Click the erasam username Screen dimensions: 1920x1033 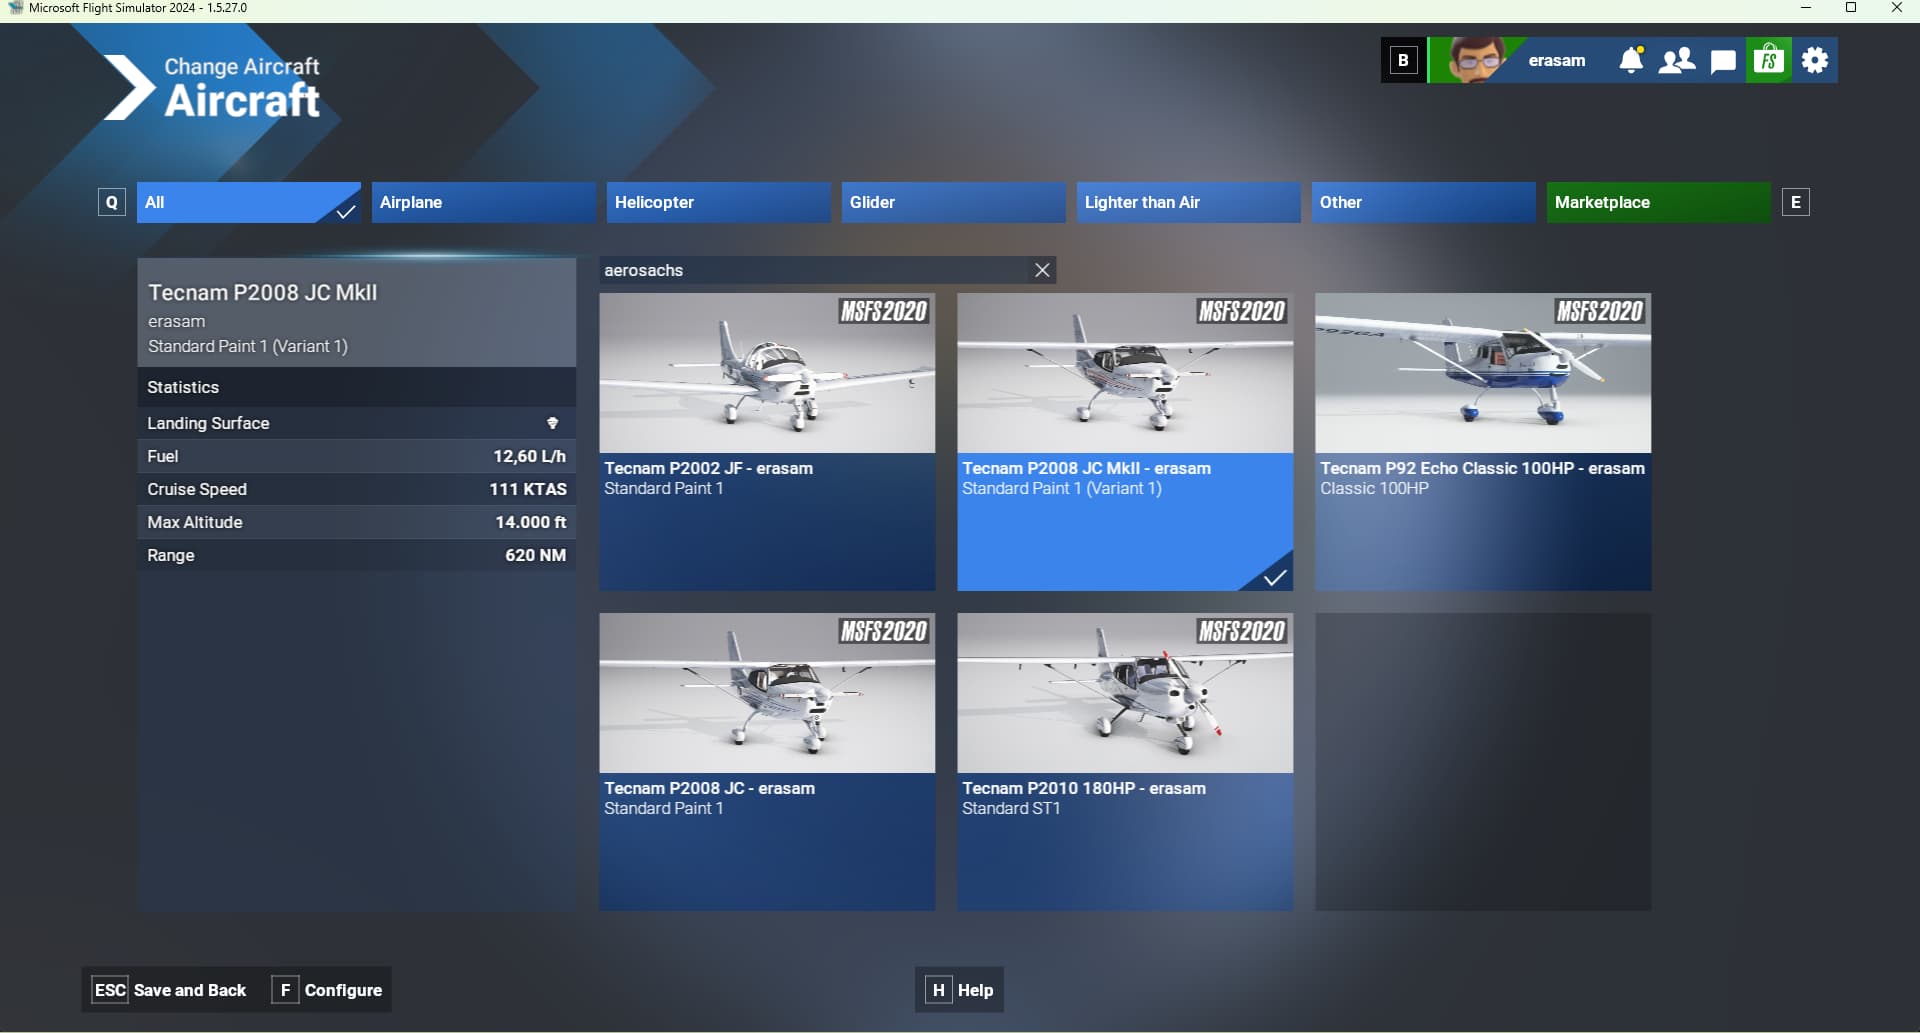1556,60
